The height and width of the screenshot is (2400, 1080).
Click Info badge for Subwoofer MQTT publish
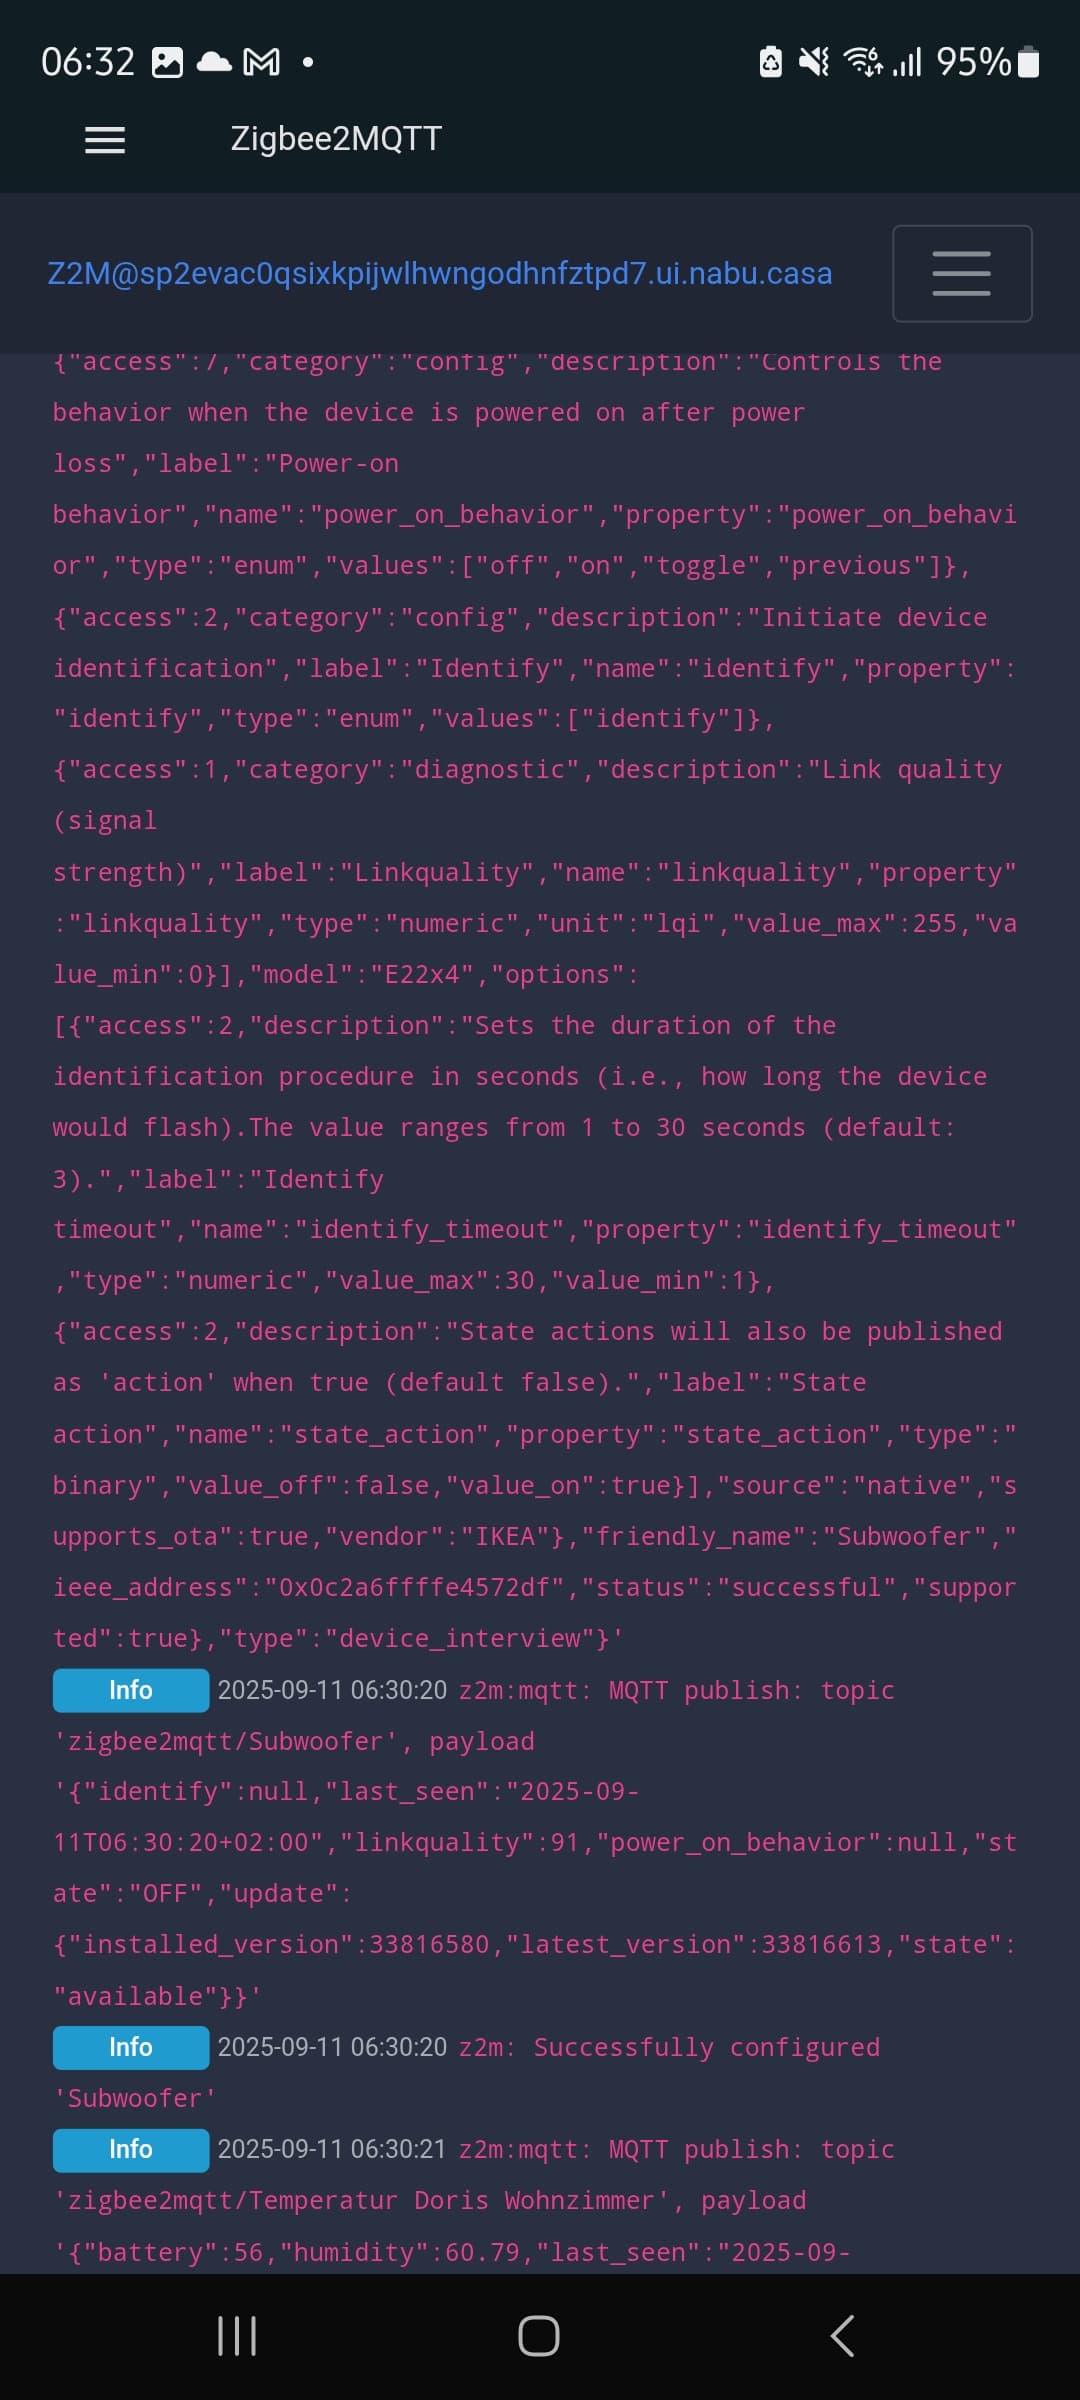pos(131,1690)
